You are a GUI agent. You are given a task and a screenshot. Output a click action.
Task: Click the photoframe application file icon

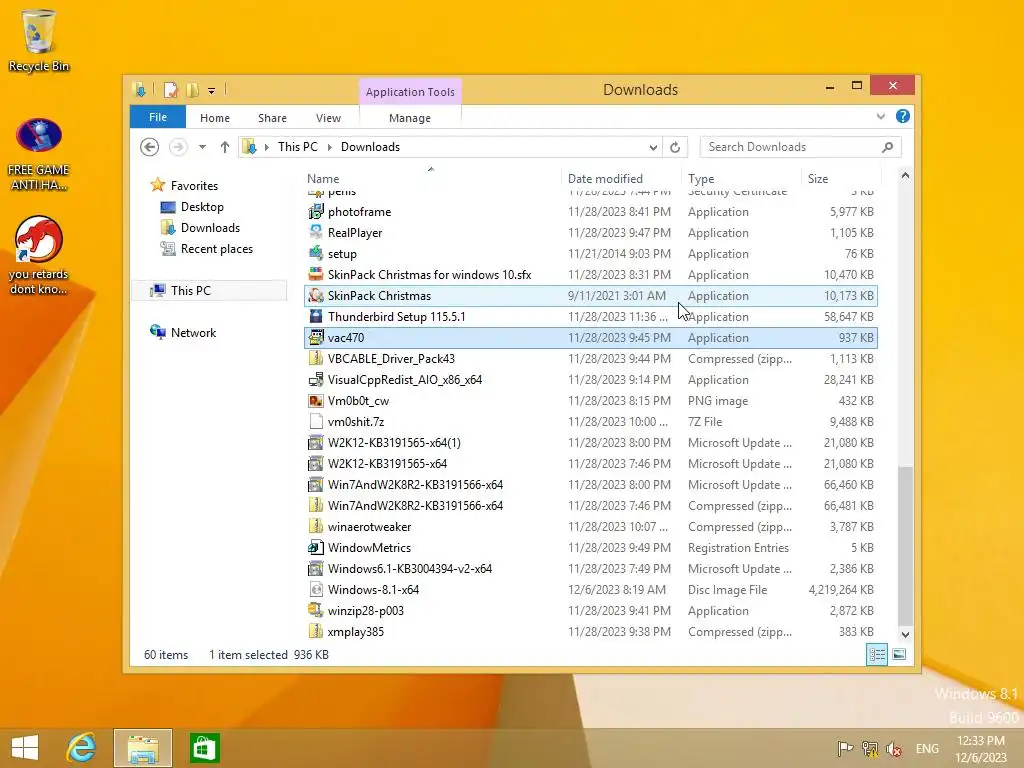click(x=315, y=212)
